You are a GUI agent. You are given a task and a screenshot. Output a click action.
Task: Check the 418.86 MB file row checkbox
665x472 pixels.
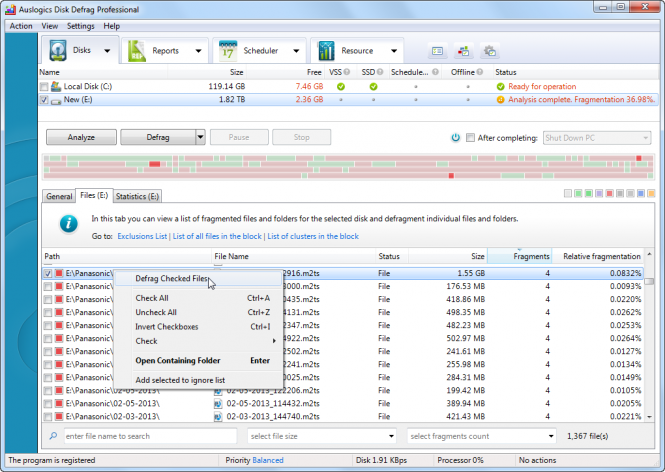[48, 300]
